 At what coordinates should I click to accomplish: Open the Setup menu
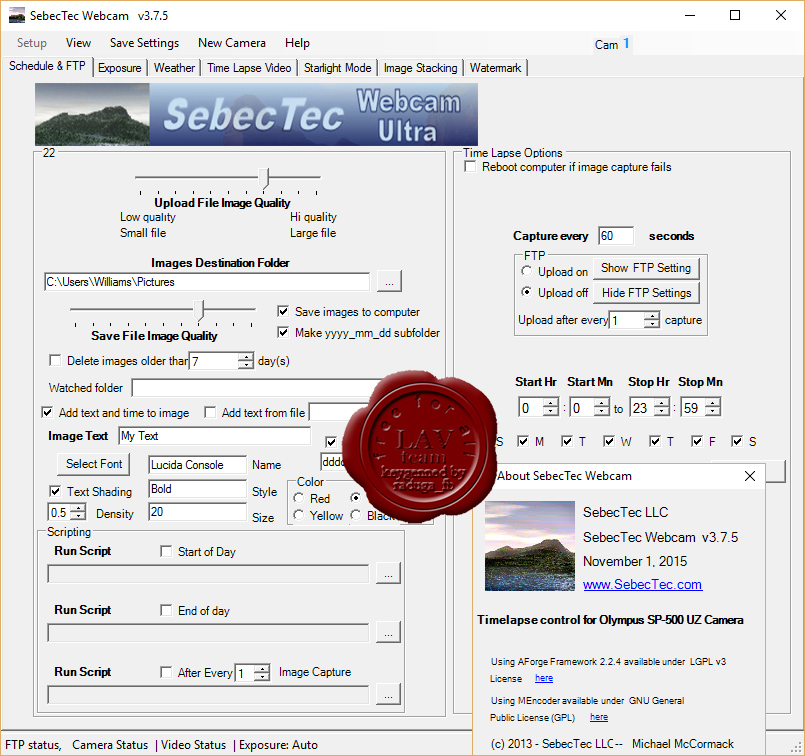click(32, 43)
